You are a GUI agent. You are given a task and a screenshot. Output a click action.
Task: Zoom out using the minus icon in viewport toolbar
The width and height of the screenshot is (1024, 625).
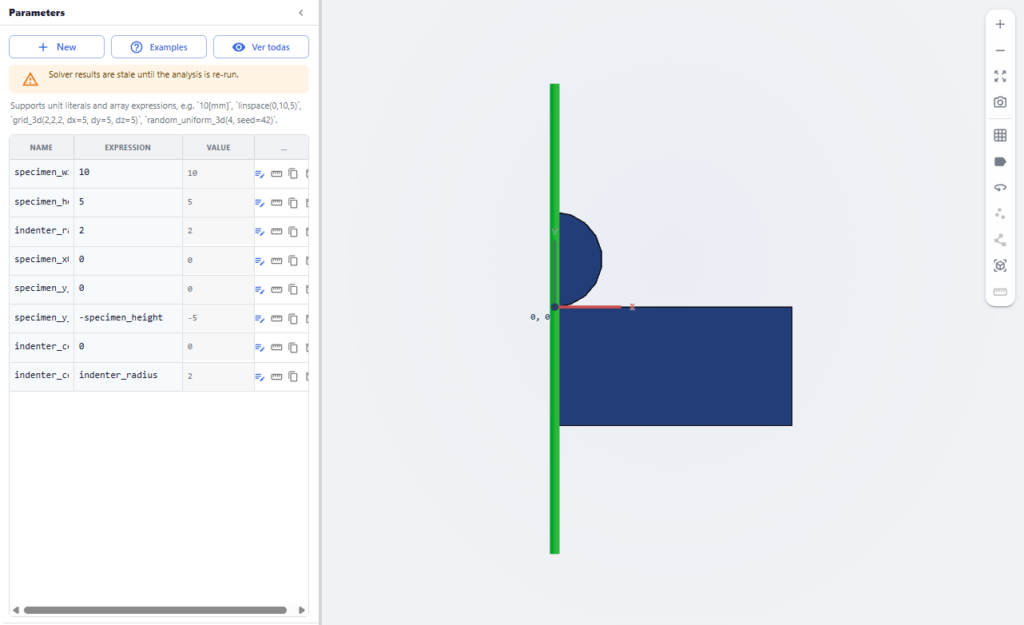[x=1000, y=50]
